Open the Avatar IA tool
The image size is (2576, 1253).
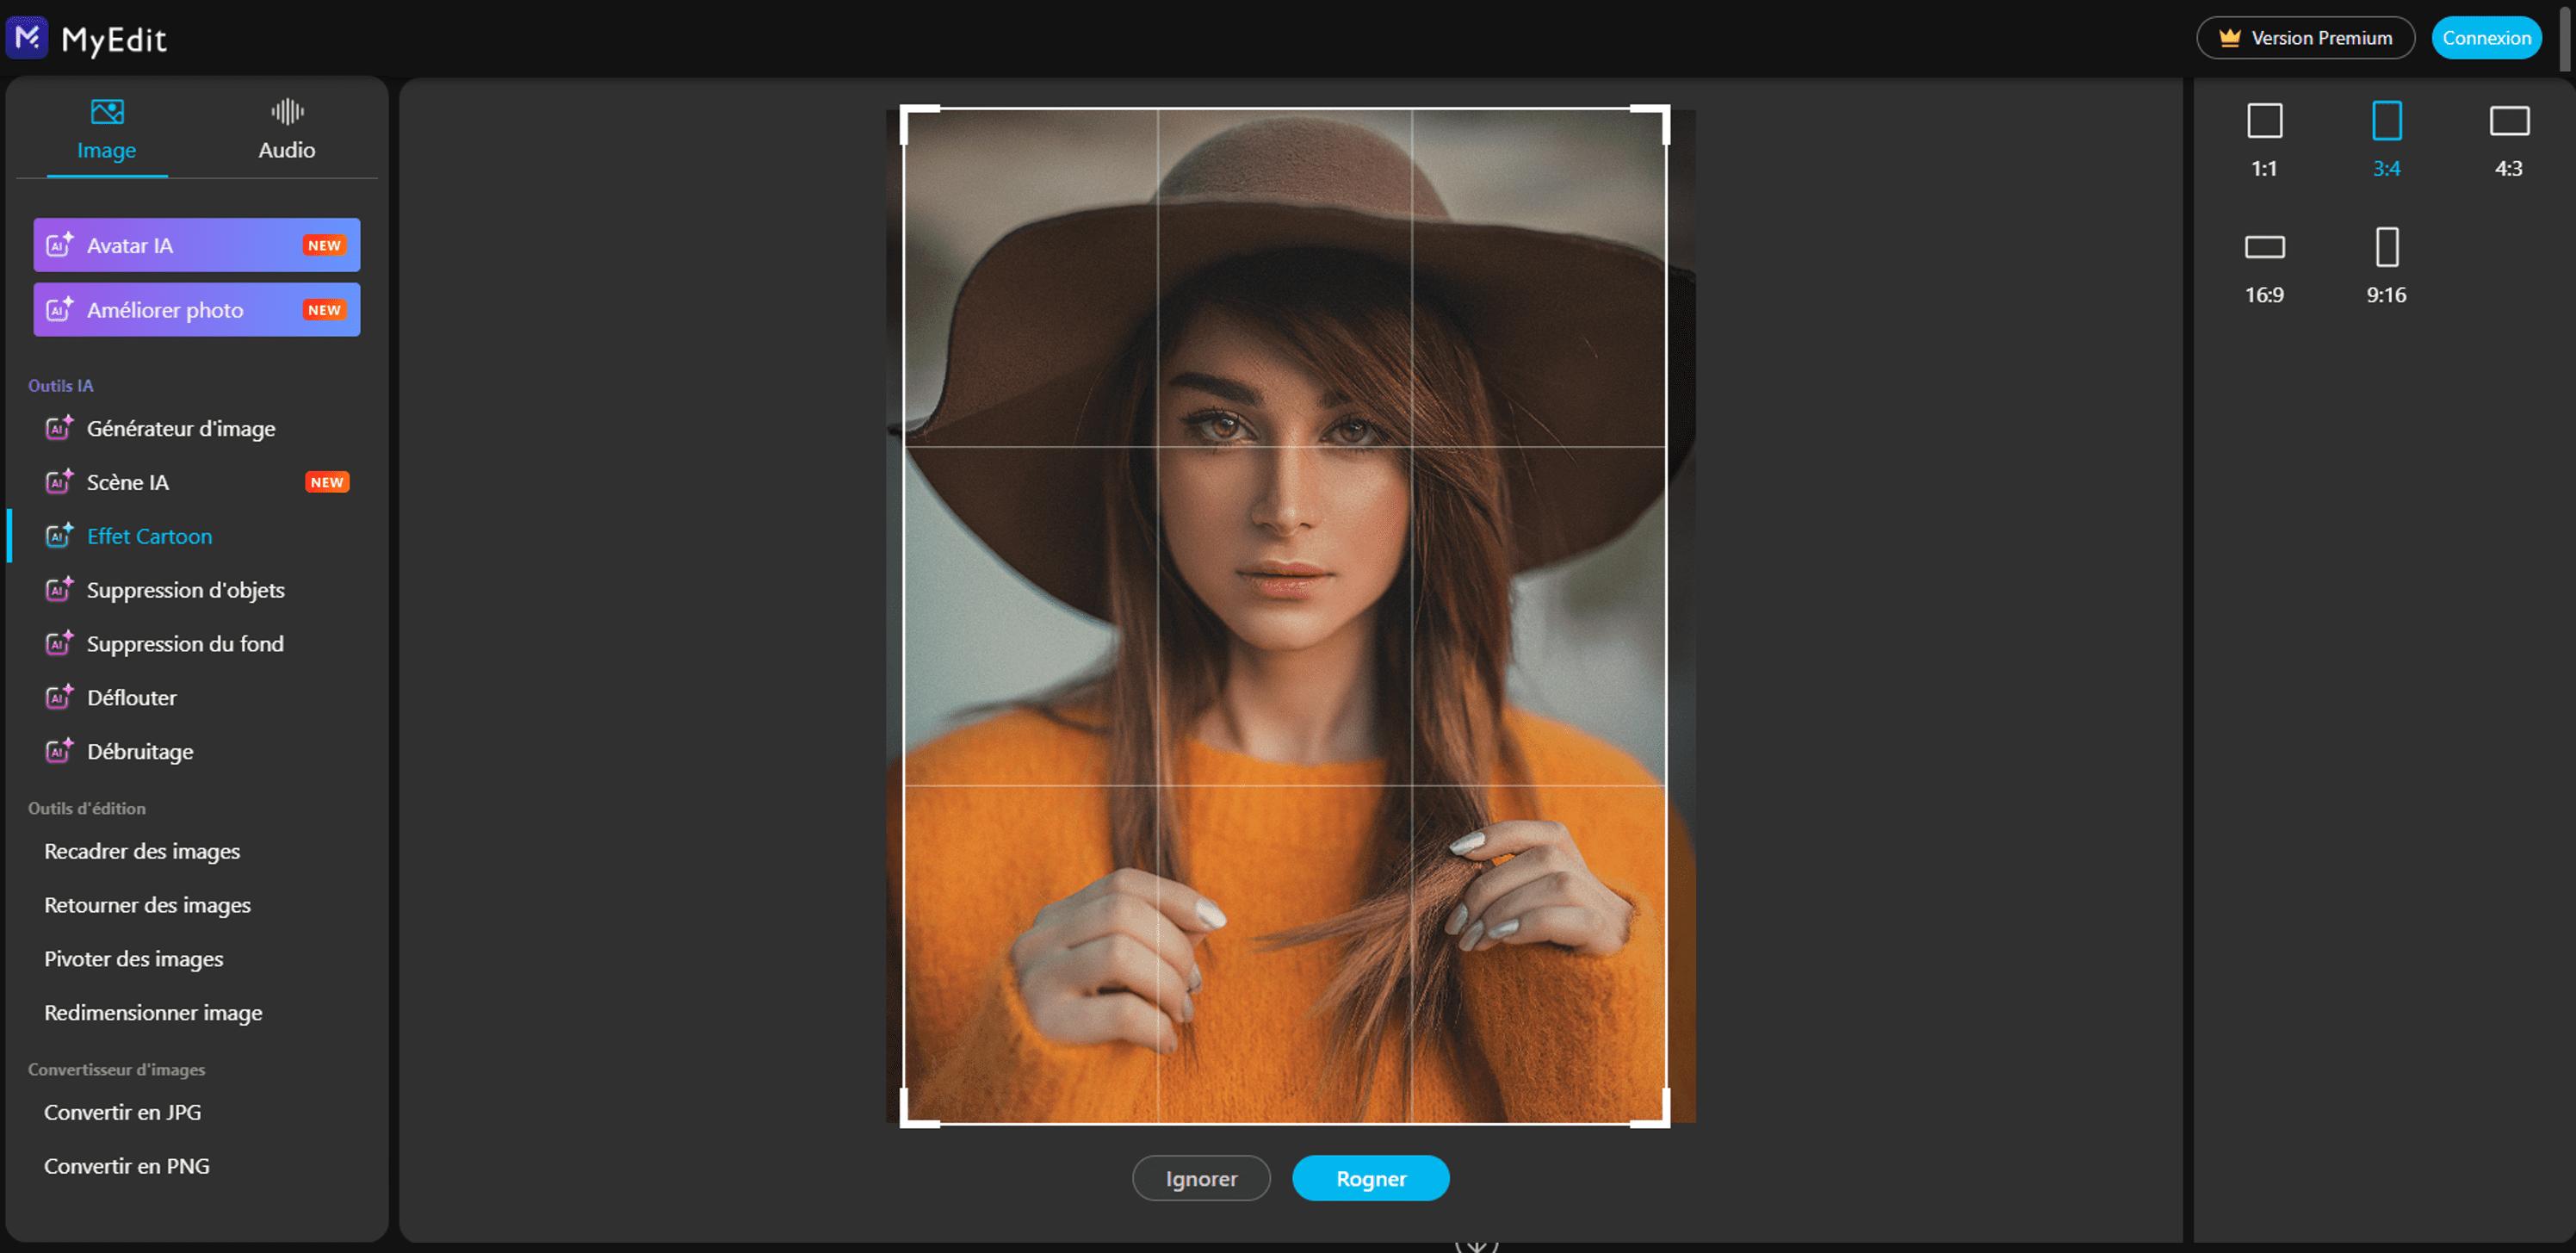click(x=196, y=245)
